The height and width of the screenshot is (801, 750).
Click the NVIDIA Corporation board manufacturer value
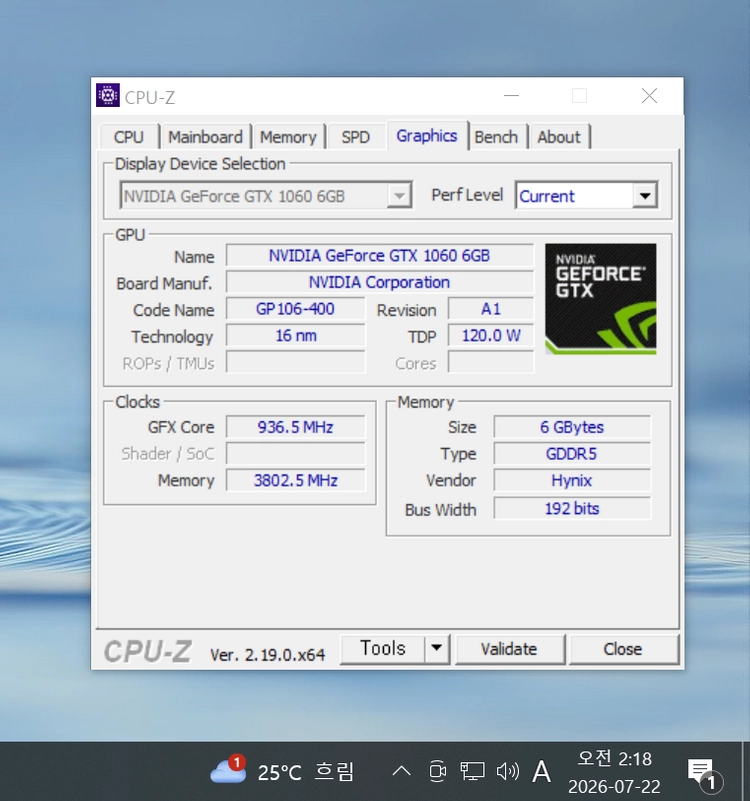[380, 282]
